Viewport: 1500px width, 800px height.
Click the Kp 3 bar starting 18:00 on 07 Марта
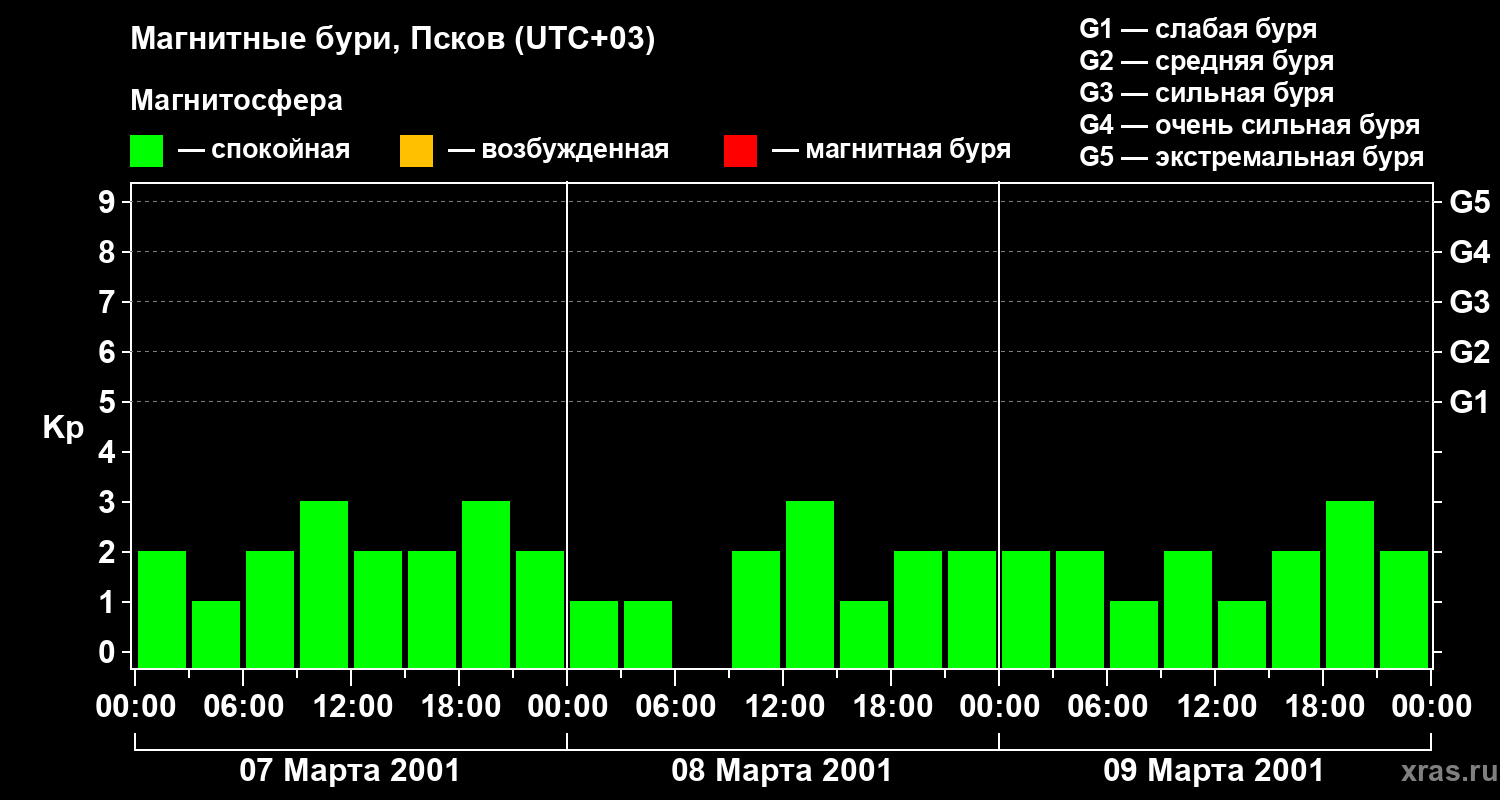(x=486, y=584)
